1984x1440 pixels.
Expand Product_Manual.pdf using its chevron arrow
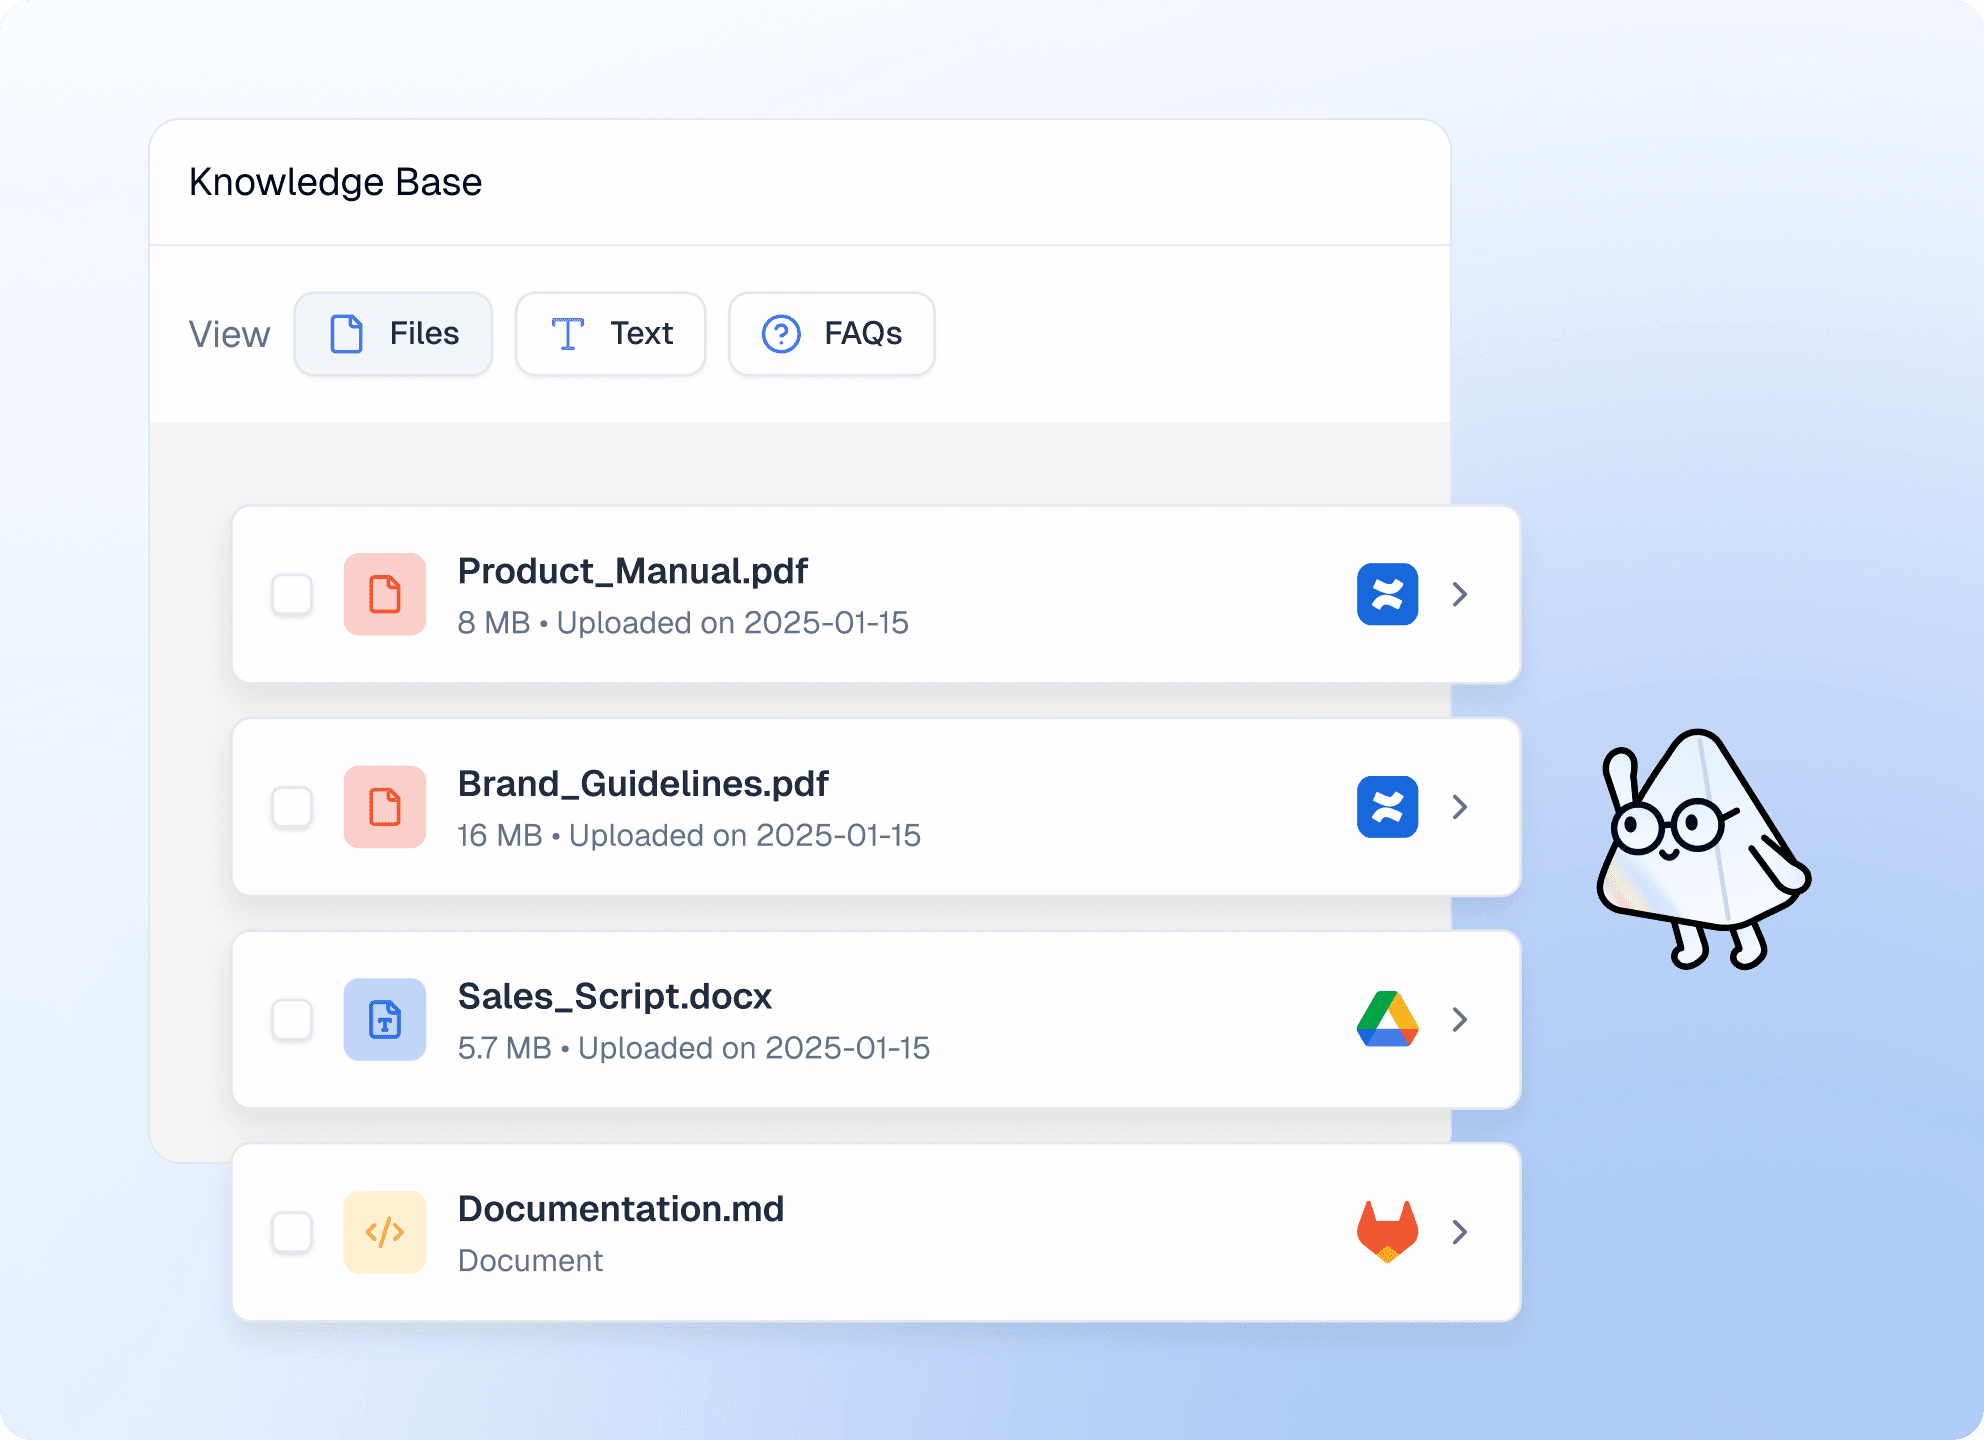click(1460, 594)
